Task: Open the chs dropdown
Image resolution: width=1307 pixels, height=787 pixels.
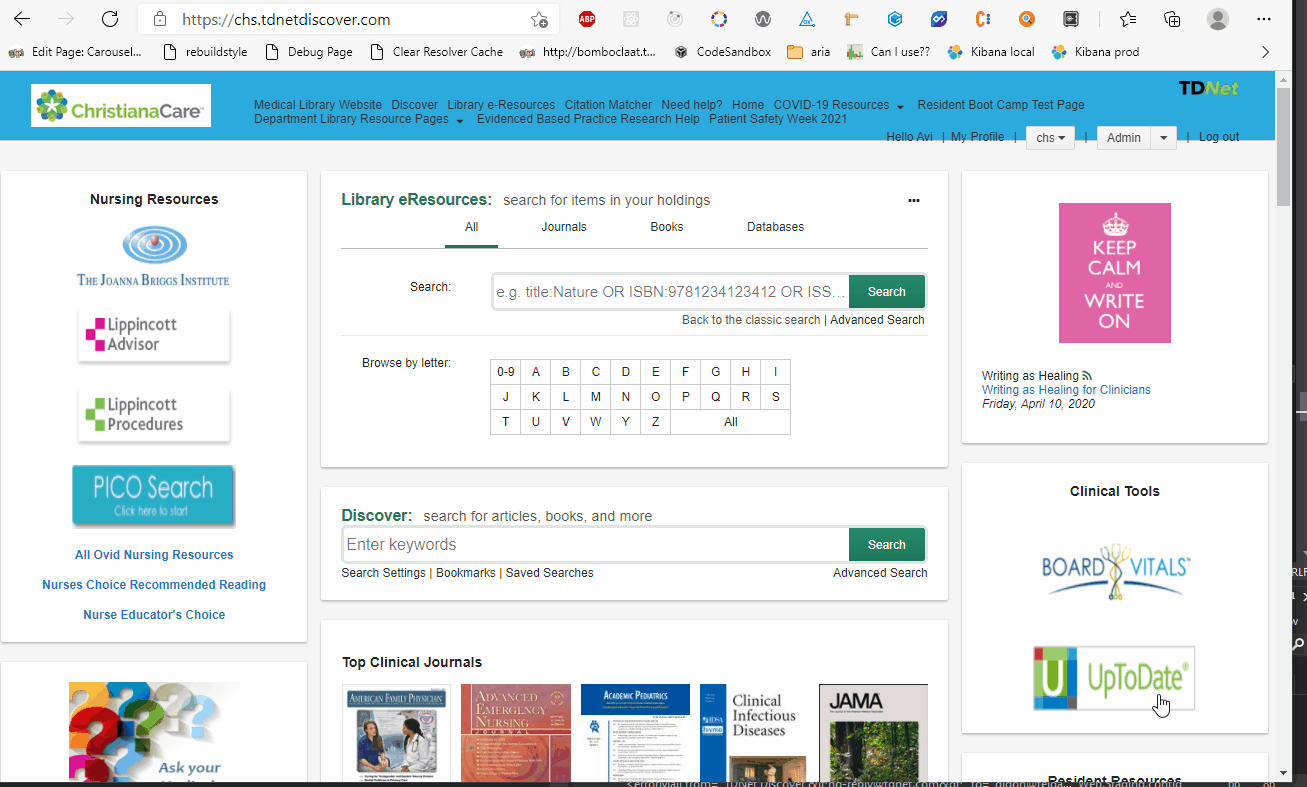Action: (1050, 138)
